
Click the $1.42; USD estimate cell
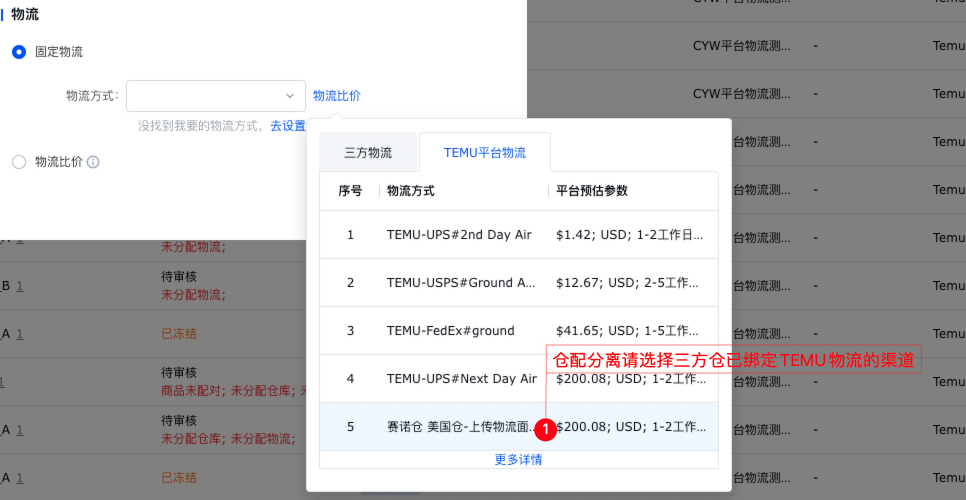629,235
